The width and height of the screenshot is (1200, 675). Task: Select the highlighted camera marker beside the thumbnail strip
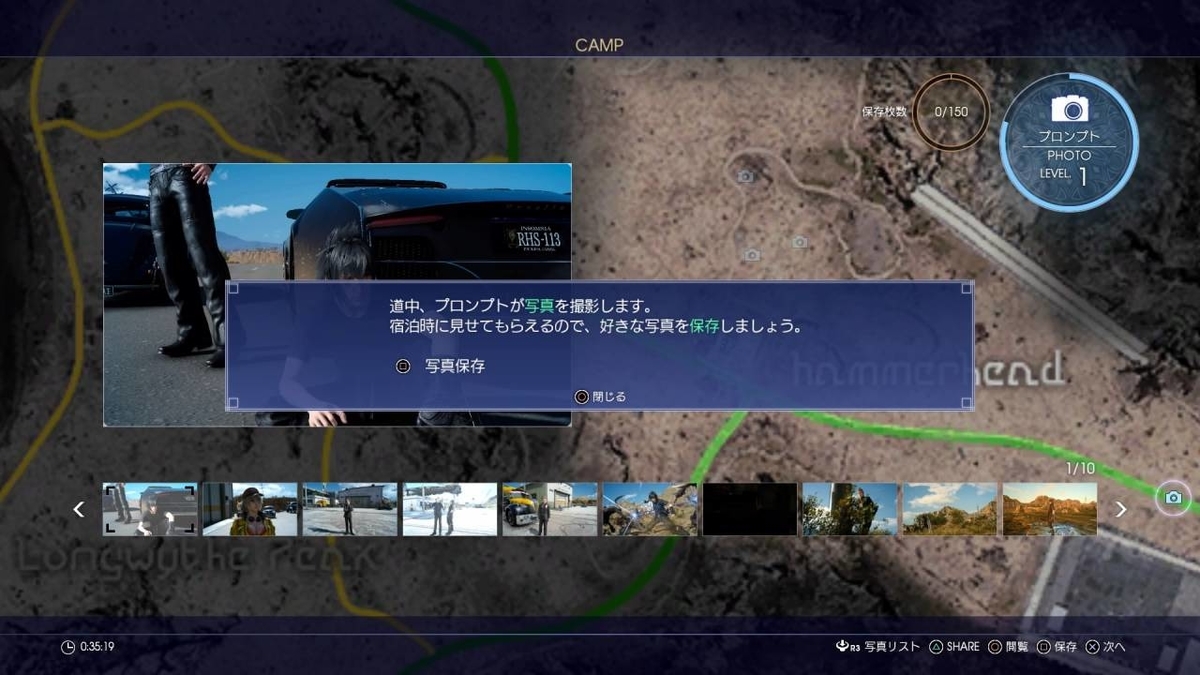click(1173, 497)
